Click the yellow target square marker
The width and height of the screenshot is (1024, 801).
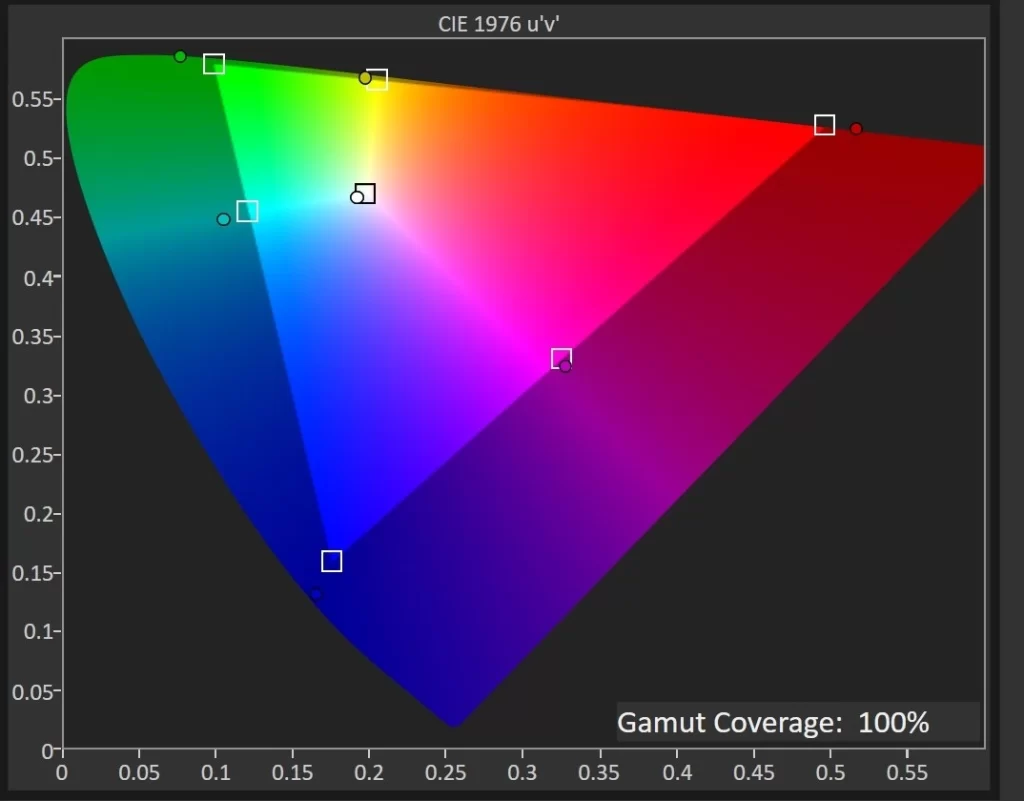pos(377,80)
